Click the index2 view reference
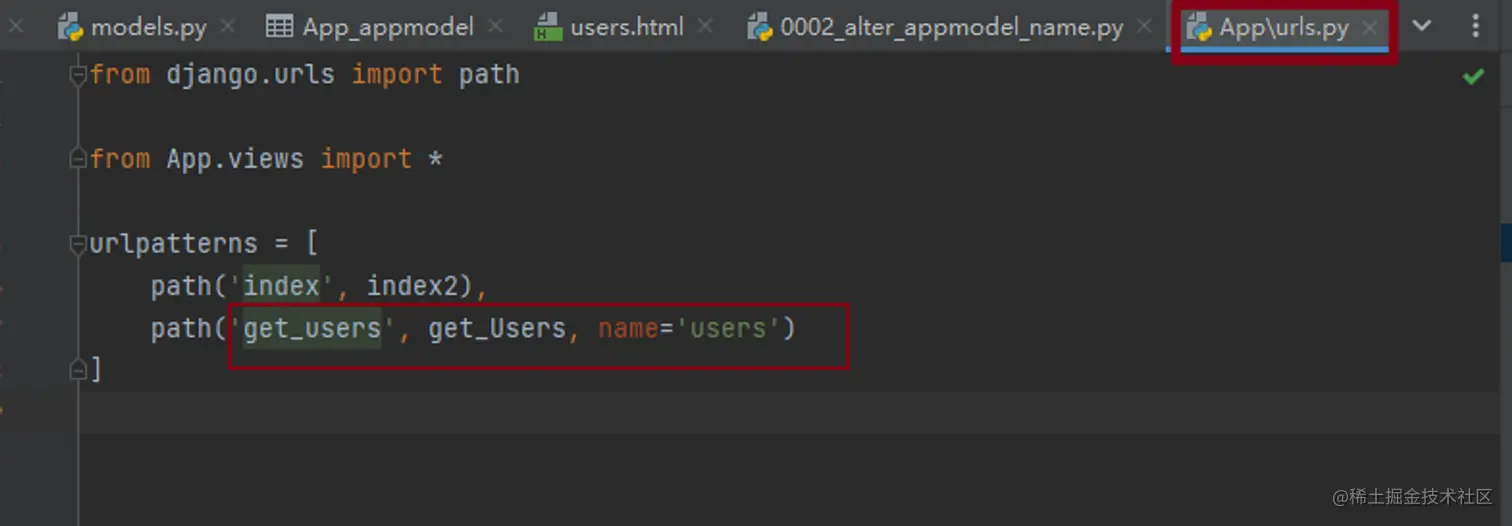1512x526 pixels. tap(412, 286)
